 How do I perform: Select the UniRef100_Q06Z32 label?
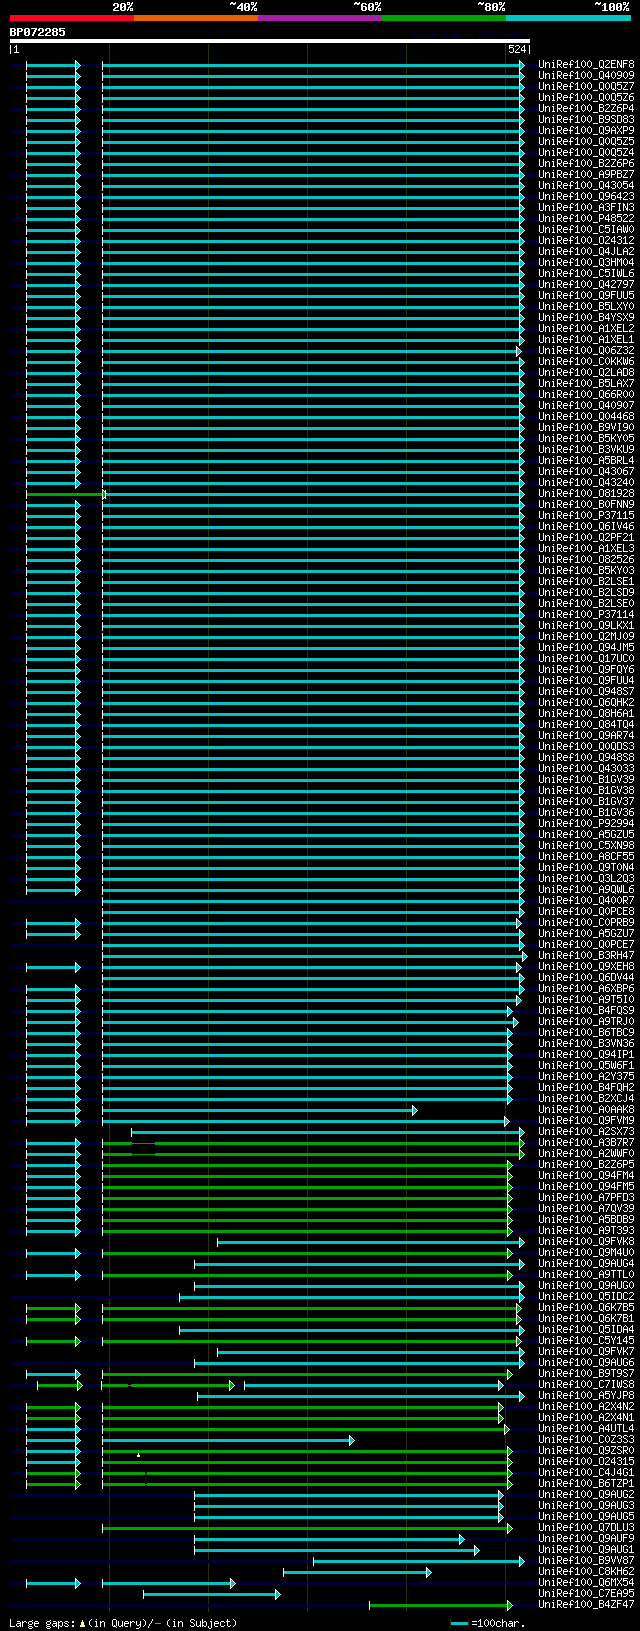[x=586, y=350]
